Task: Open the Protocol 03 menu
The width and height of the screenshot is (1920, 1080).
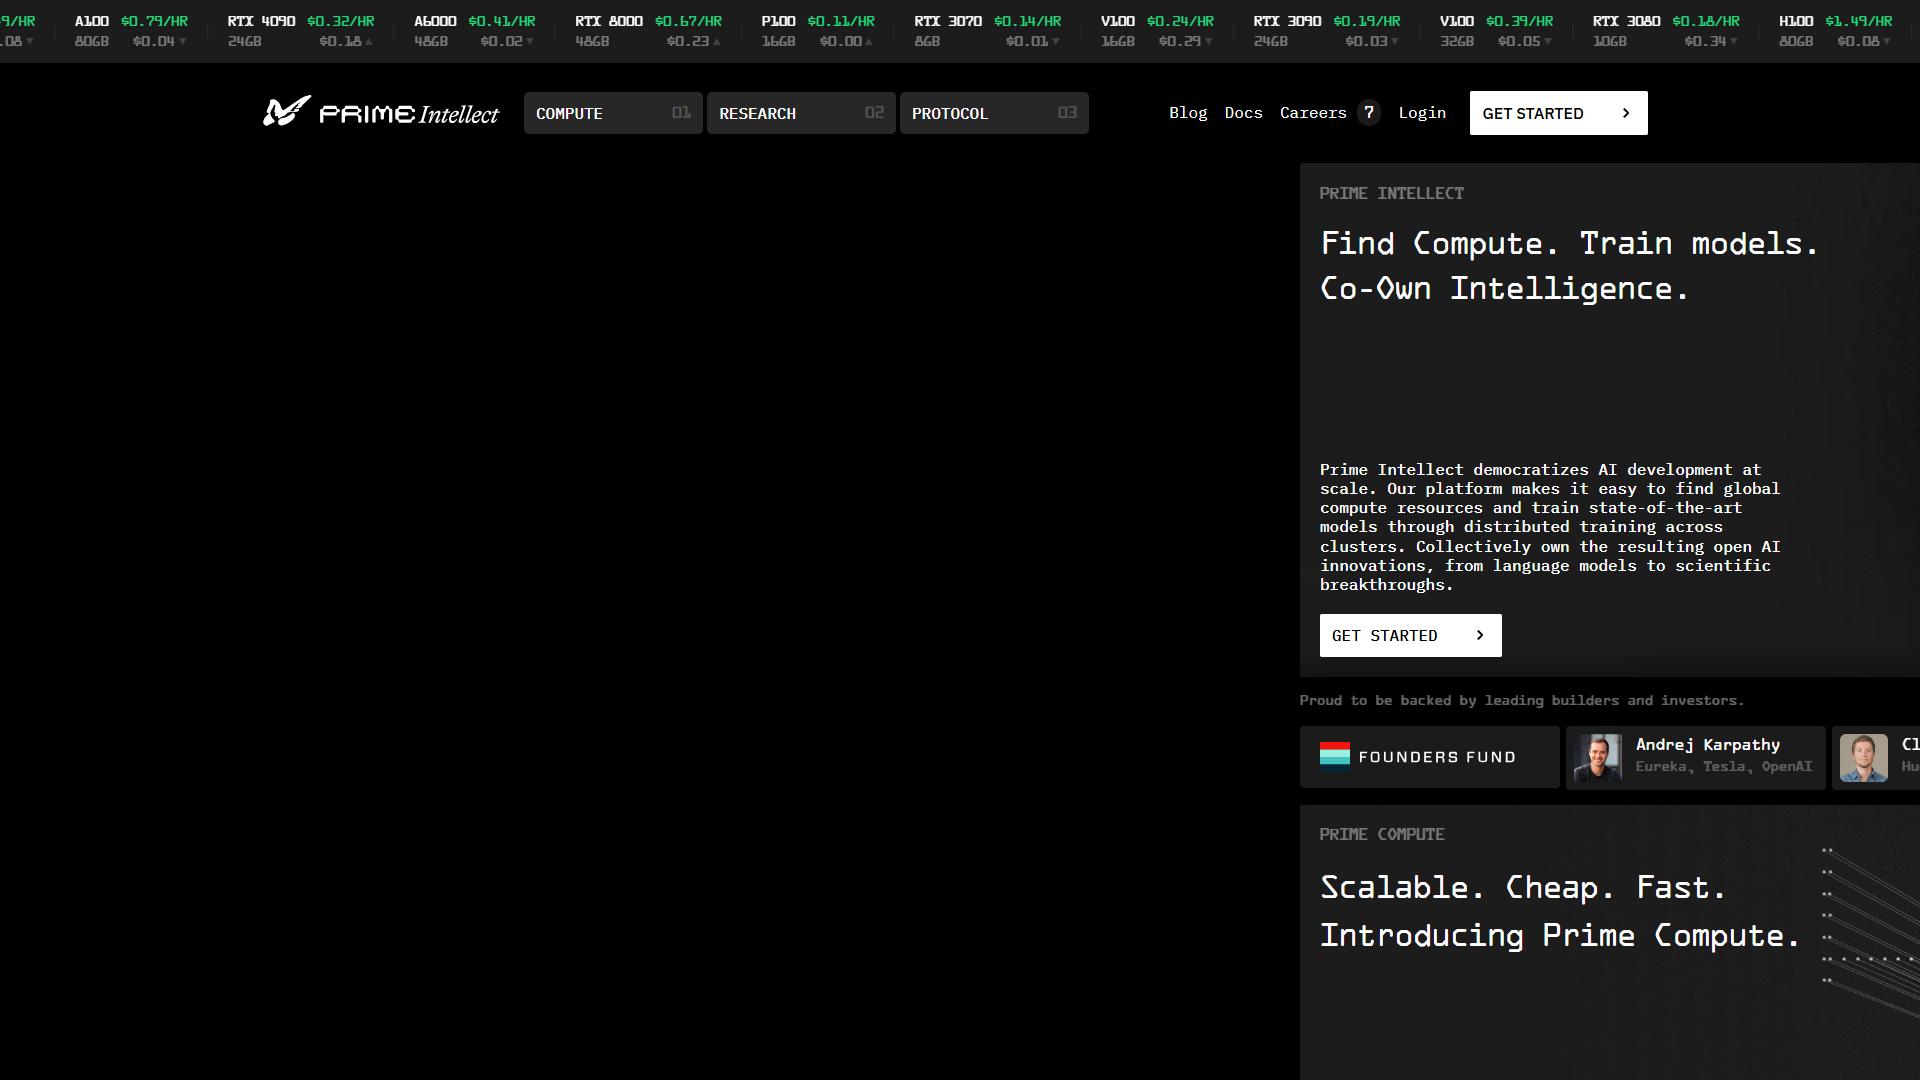Action: point(994,113)
